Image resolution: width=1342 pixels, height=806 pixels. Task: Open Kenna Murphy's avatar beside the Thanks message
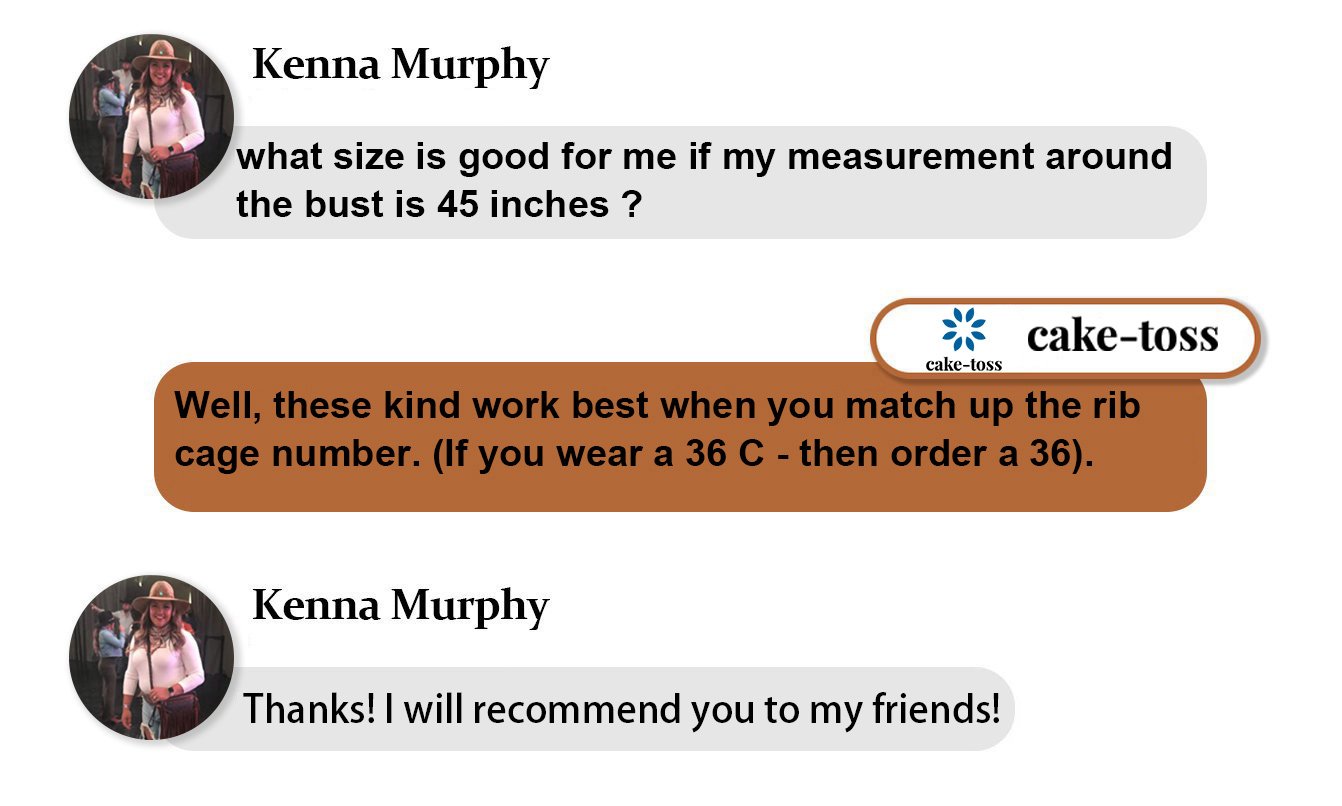click(x=151, y=658)
